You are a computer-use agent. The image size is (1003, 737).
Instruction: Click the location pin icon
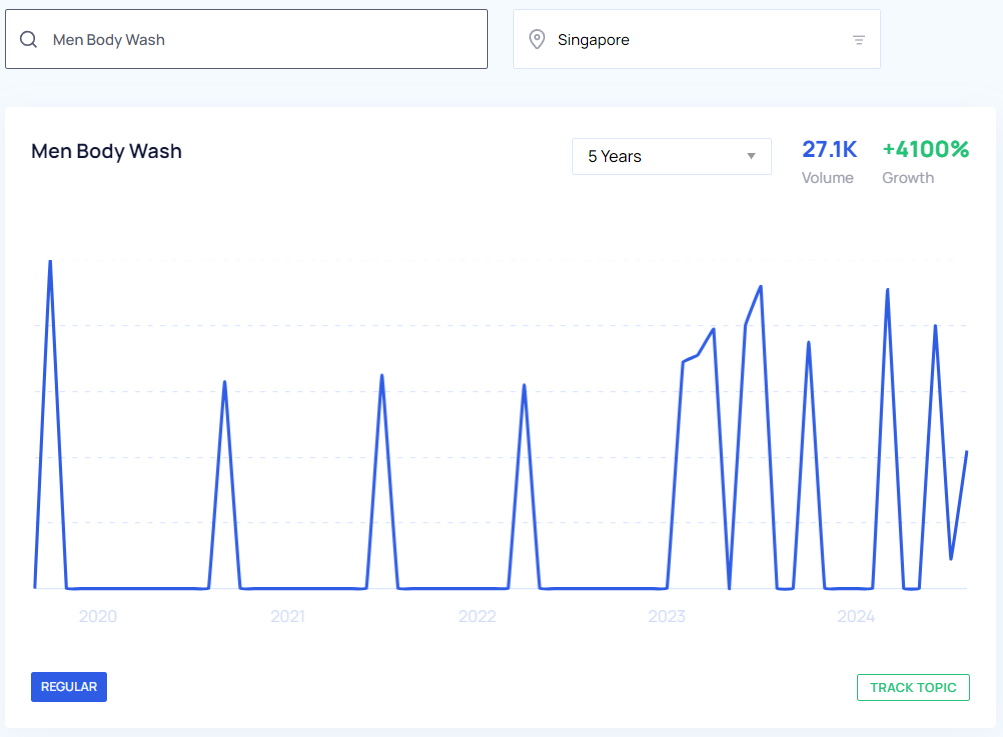537,40
